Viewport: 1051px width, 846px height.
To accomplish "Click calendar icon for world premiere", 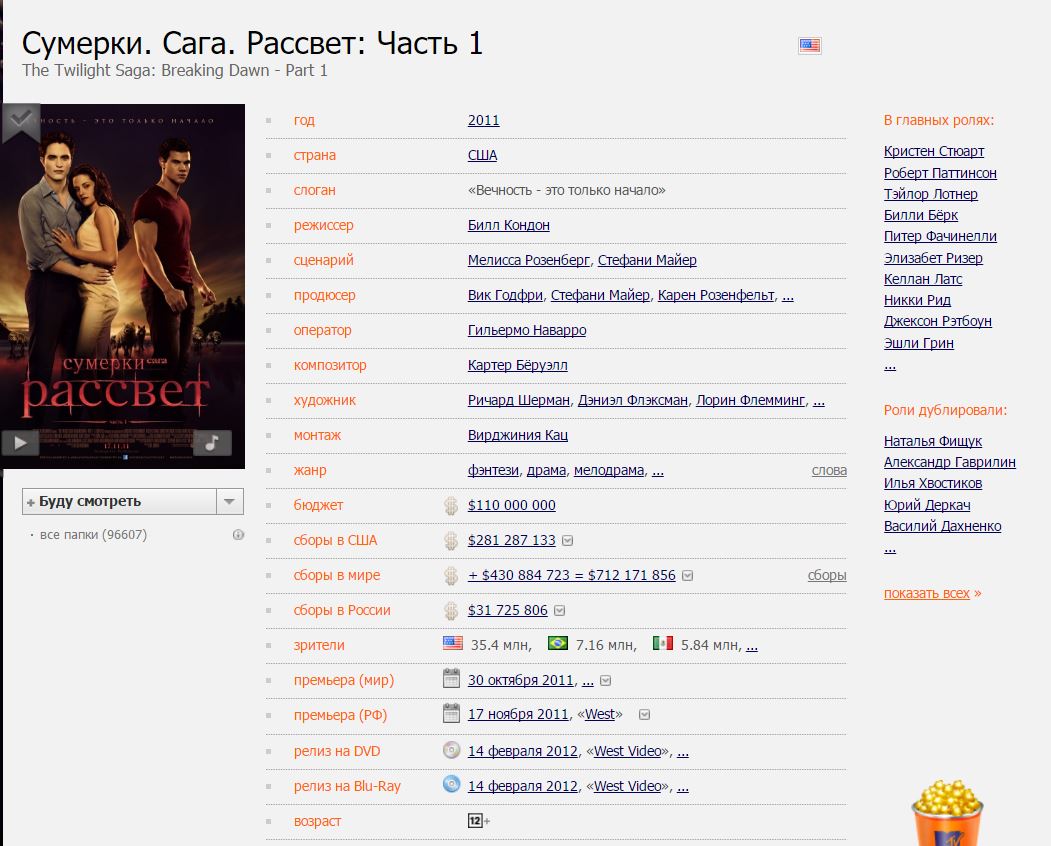I will [452, 678].
